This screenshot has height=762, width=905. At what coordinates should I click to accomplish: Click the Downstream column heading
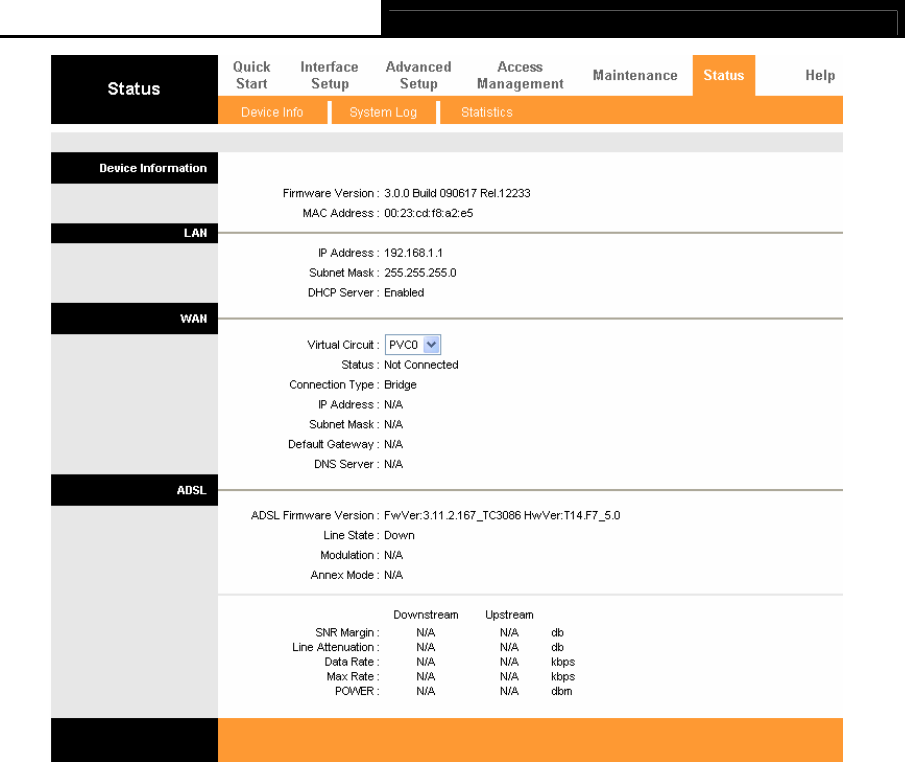(x=426, y=615)
